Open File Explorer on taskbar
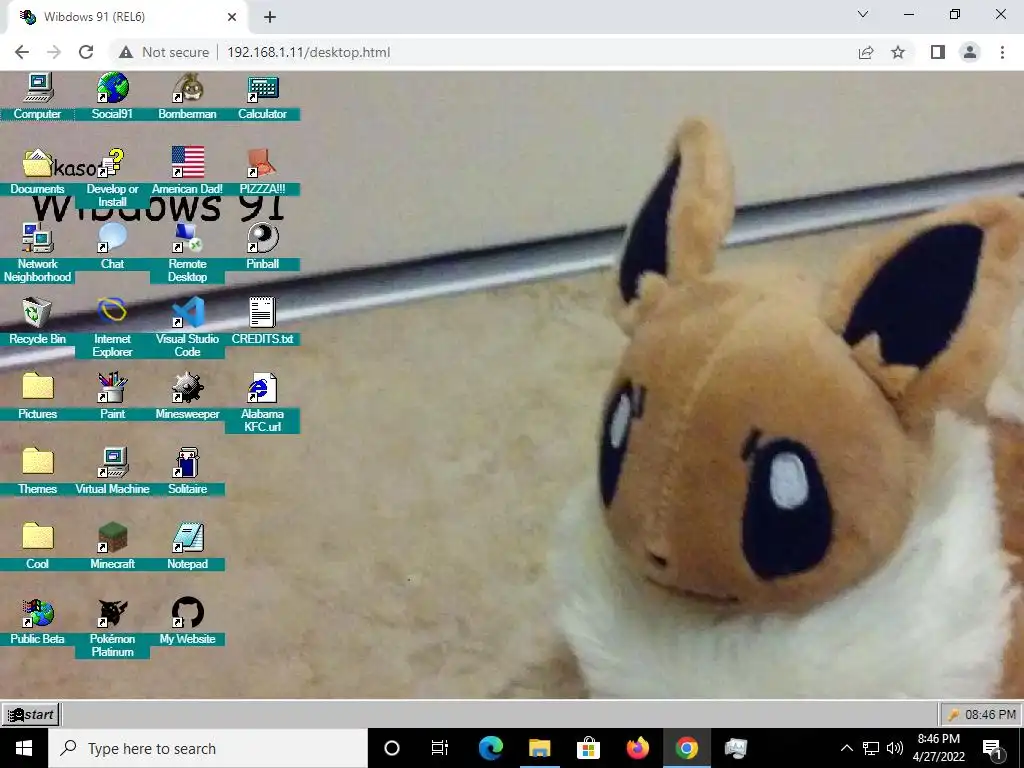The width and height of the screenshot is (1024, 768). point(539,748)
